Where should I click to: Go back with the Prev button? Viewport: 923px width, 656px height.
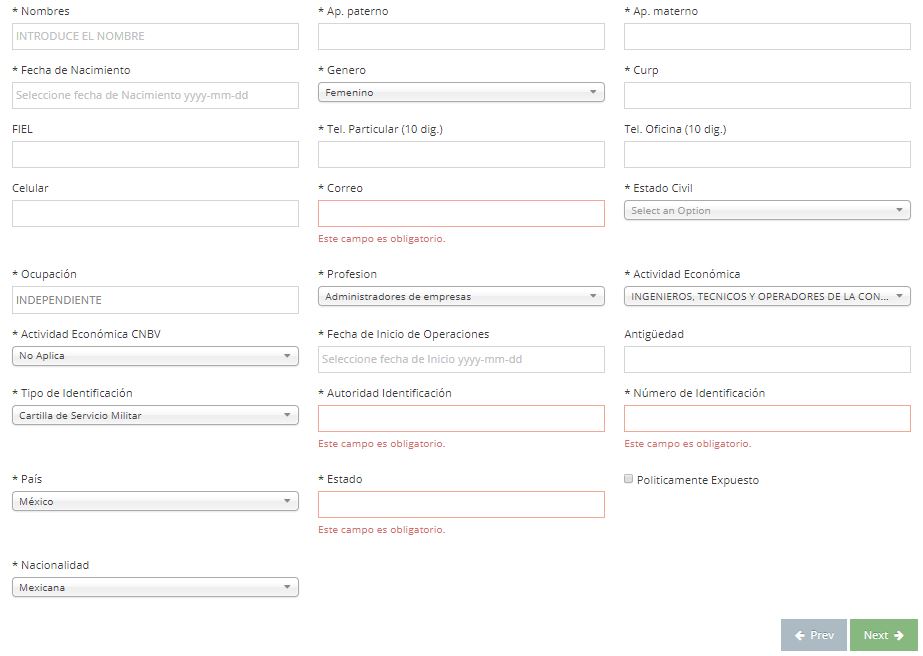click(813, 635)
